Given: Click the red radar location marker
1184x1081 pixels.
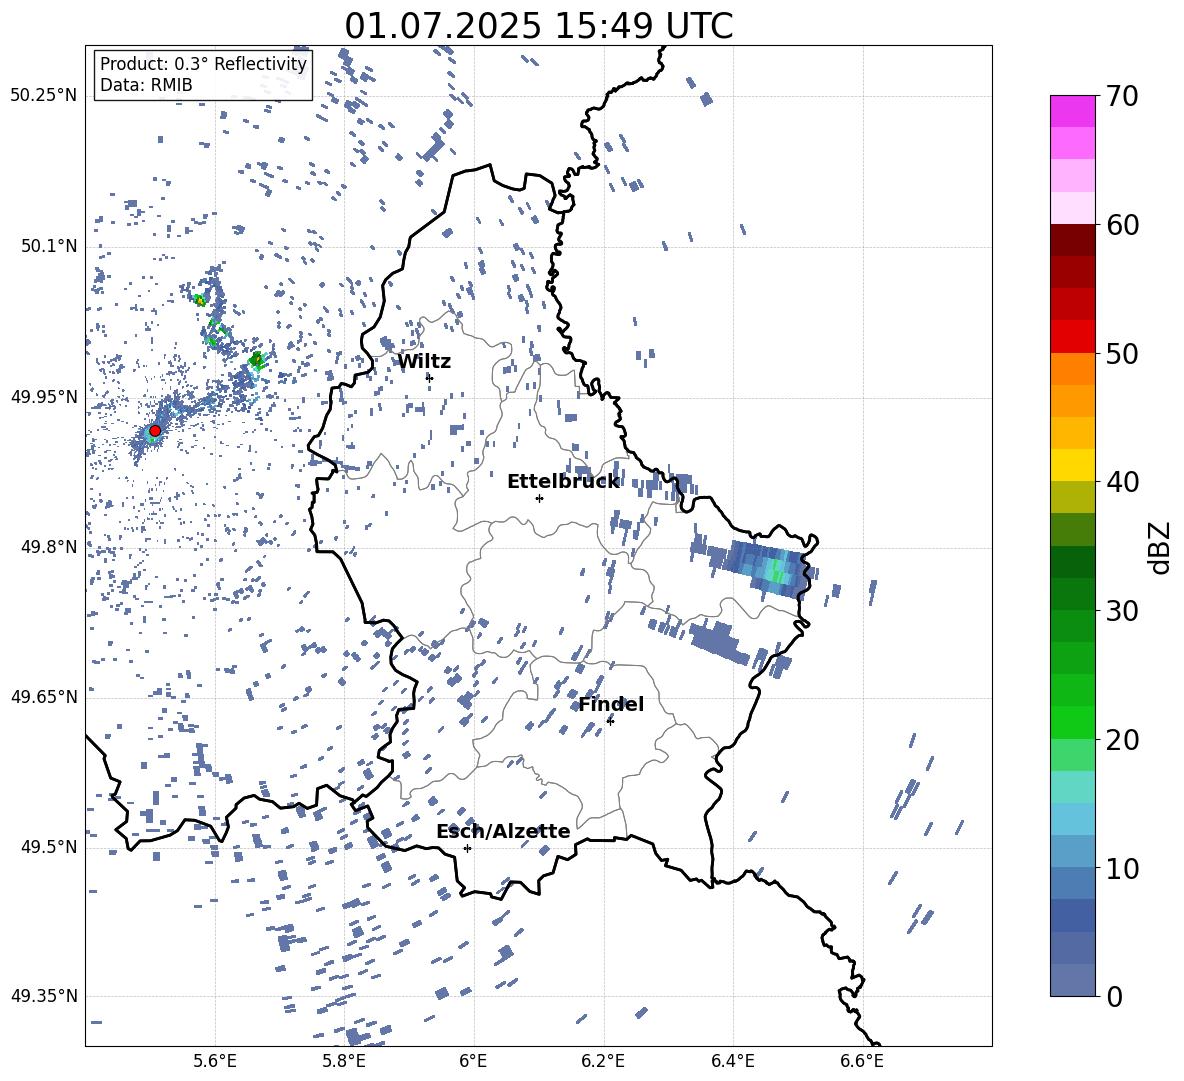Looking at the screenshot, I should pos(155,430).
